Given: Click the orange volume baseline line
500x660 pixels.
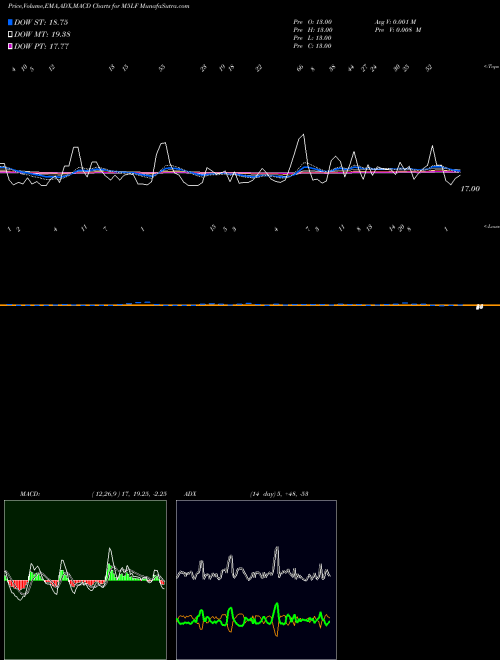Looking at the screenshot, I should click(x=250, y=305).
